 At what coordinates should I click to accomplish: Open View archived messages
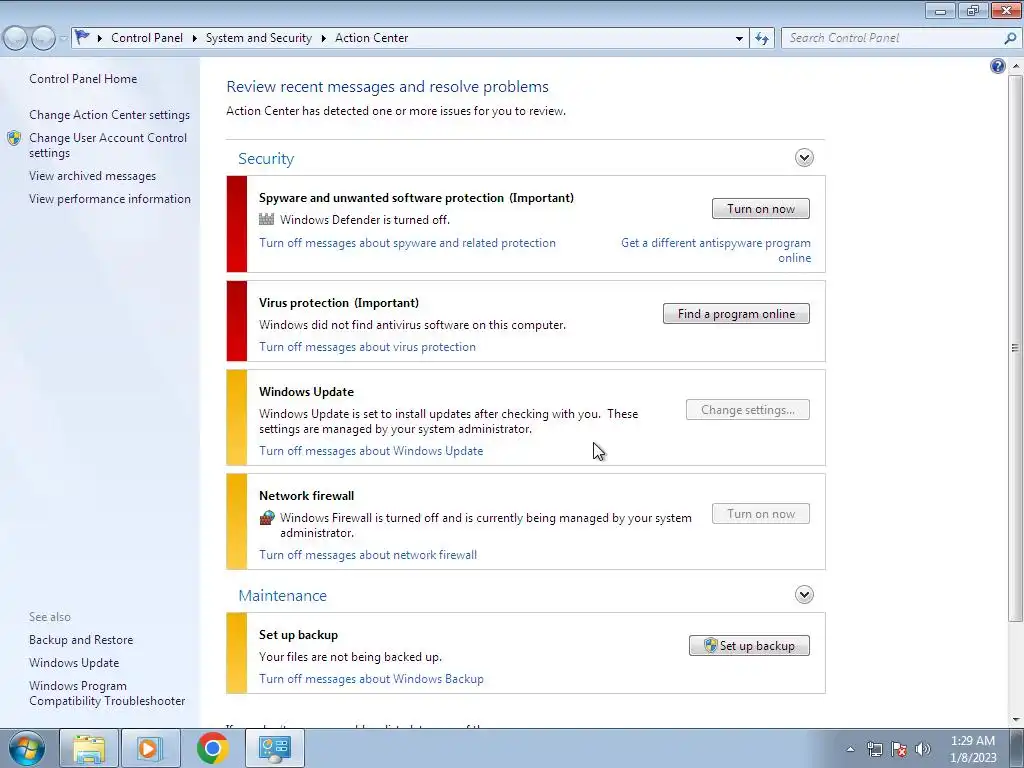tap(93, 176)
